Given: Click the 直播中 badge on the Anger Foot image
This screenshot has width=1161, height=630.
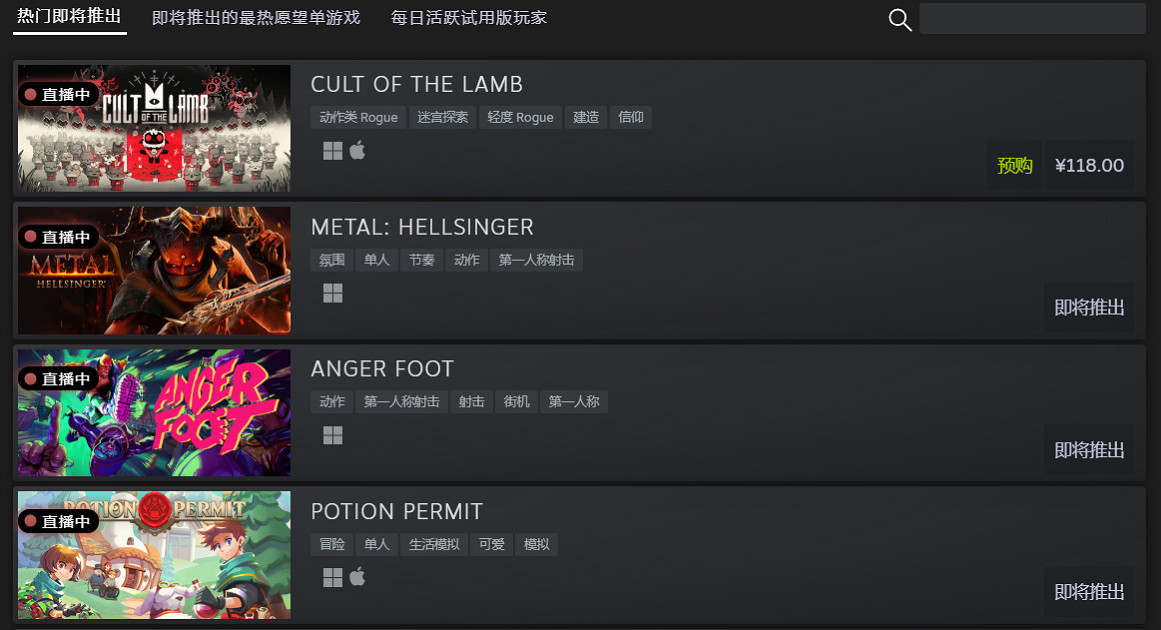Looking at the screenshot, I should 58,379.
